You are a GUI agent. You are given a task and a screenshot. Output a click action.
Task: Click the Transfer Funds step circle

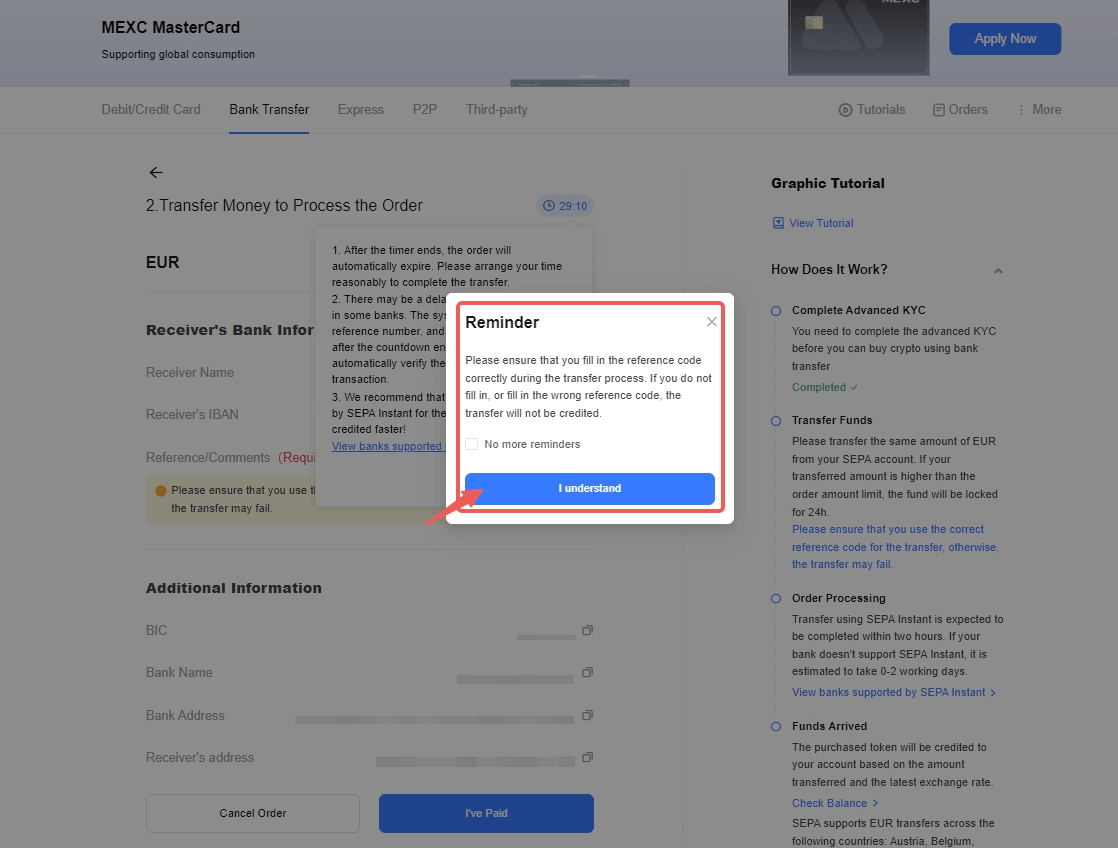click(776, 421)
